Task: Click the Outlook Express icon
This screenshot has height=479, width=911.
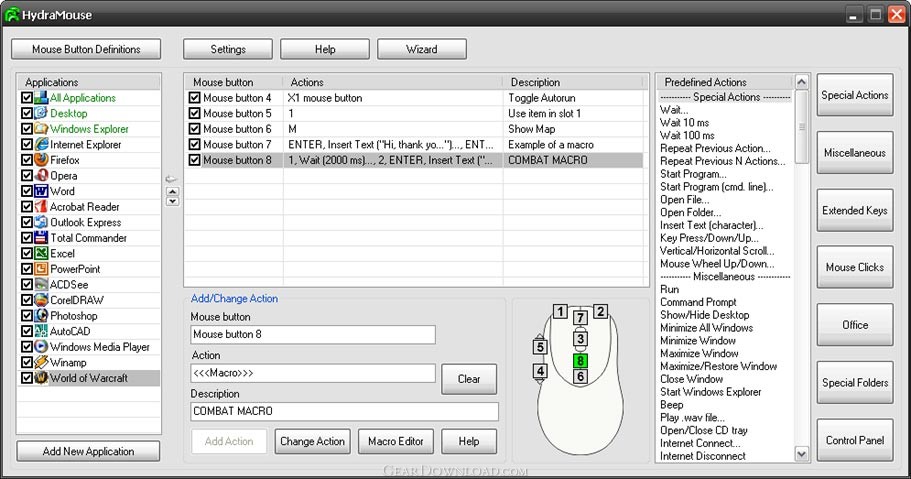Action: click(x=41, y=222)
